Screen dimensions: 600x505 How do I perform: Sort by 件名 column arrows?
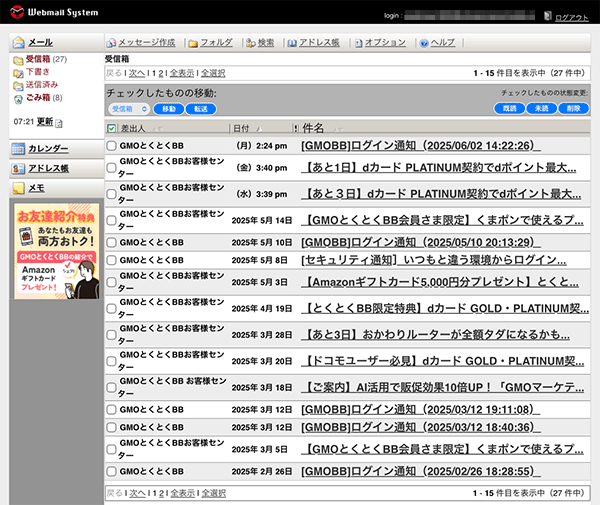click(338, 129)
